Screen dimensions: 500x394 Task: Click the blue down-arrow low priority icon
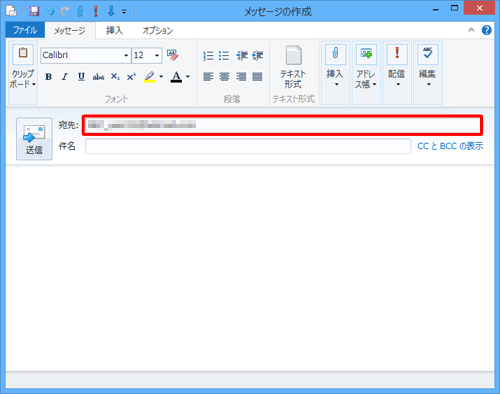(111, 11)
